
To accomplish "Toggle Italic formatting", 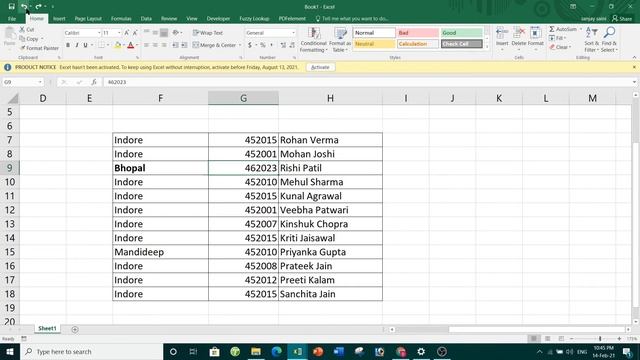I will tap(77, 45).
